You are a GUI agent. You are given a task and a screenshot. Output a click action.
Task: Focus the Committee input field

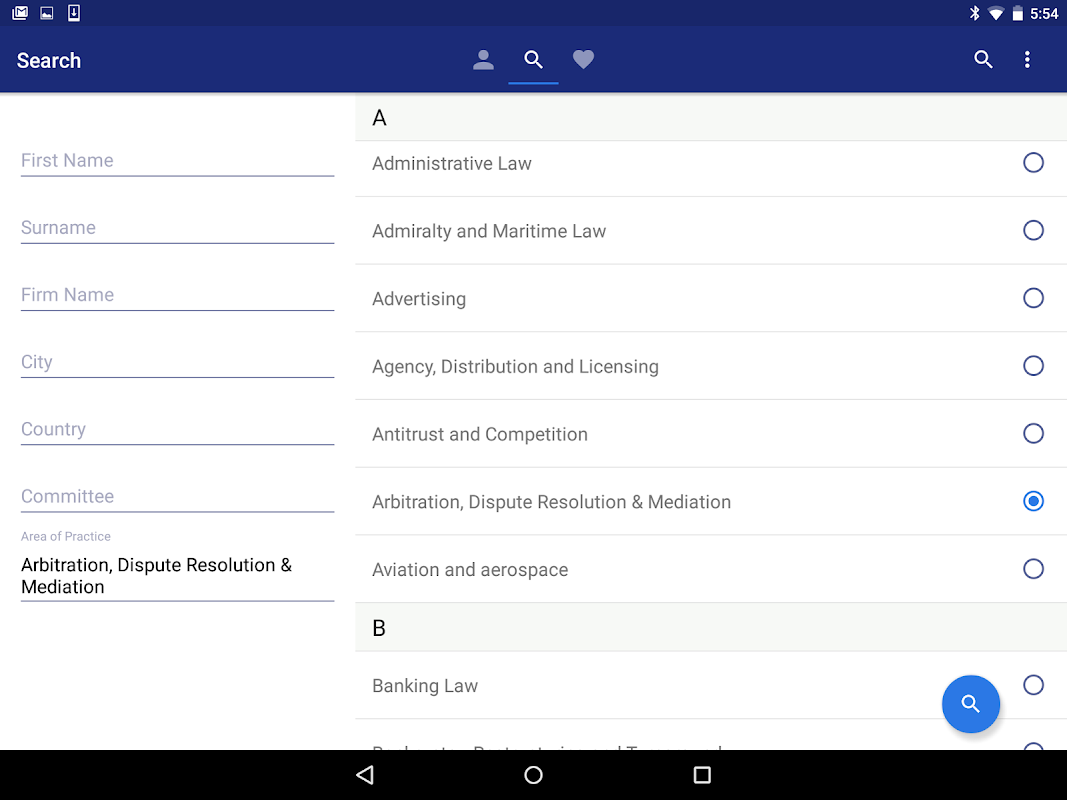178,497
